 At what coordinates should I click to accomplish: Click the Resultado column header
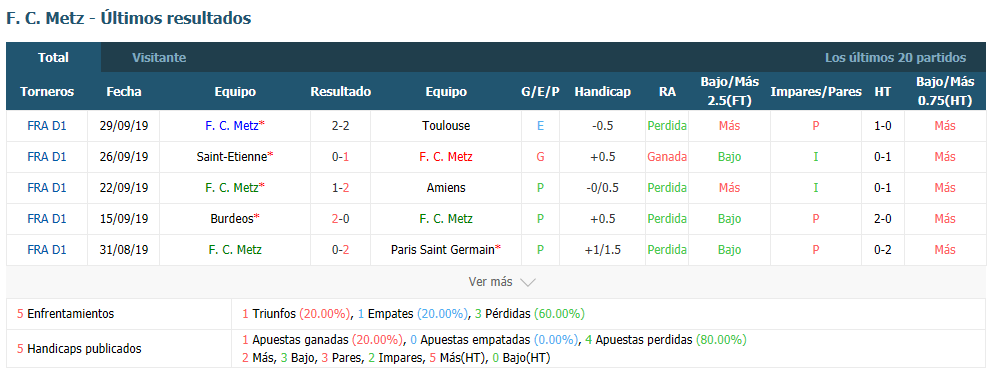point(341,91)
